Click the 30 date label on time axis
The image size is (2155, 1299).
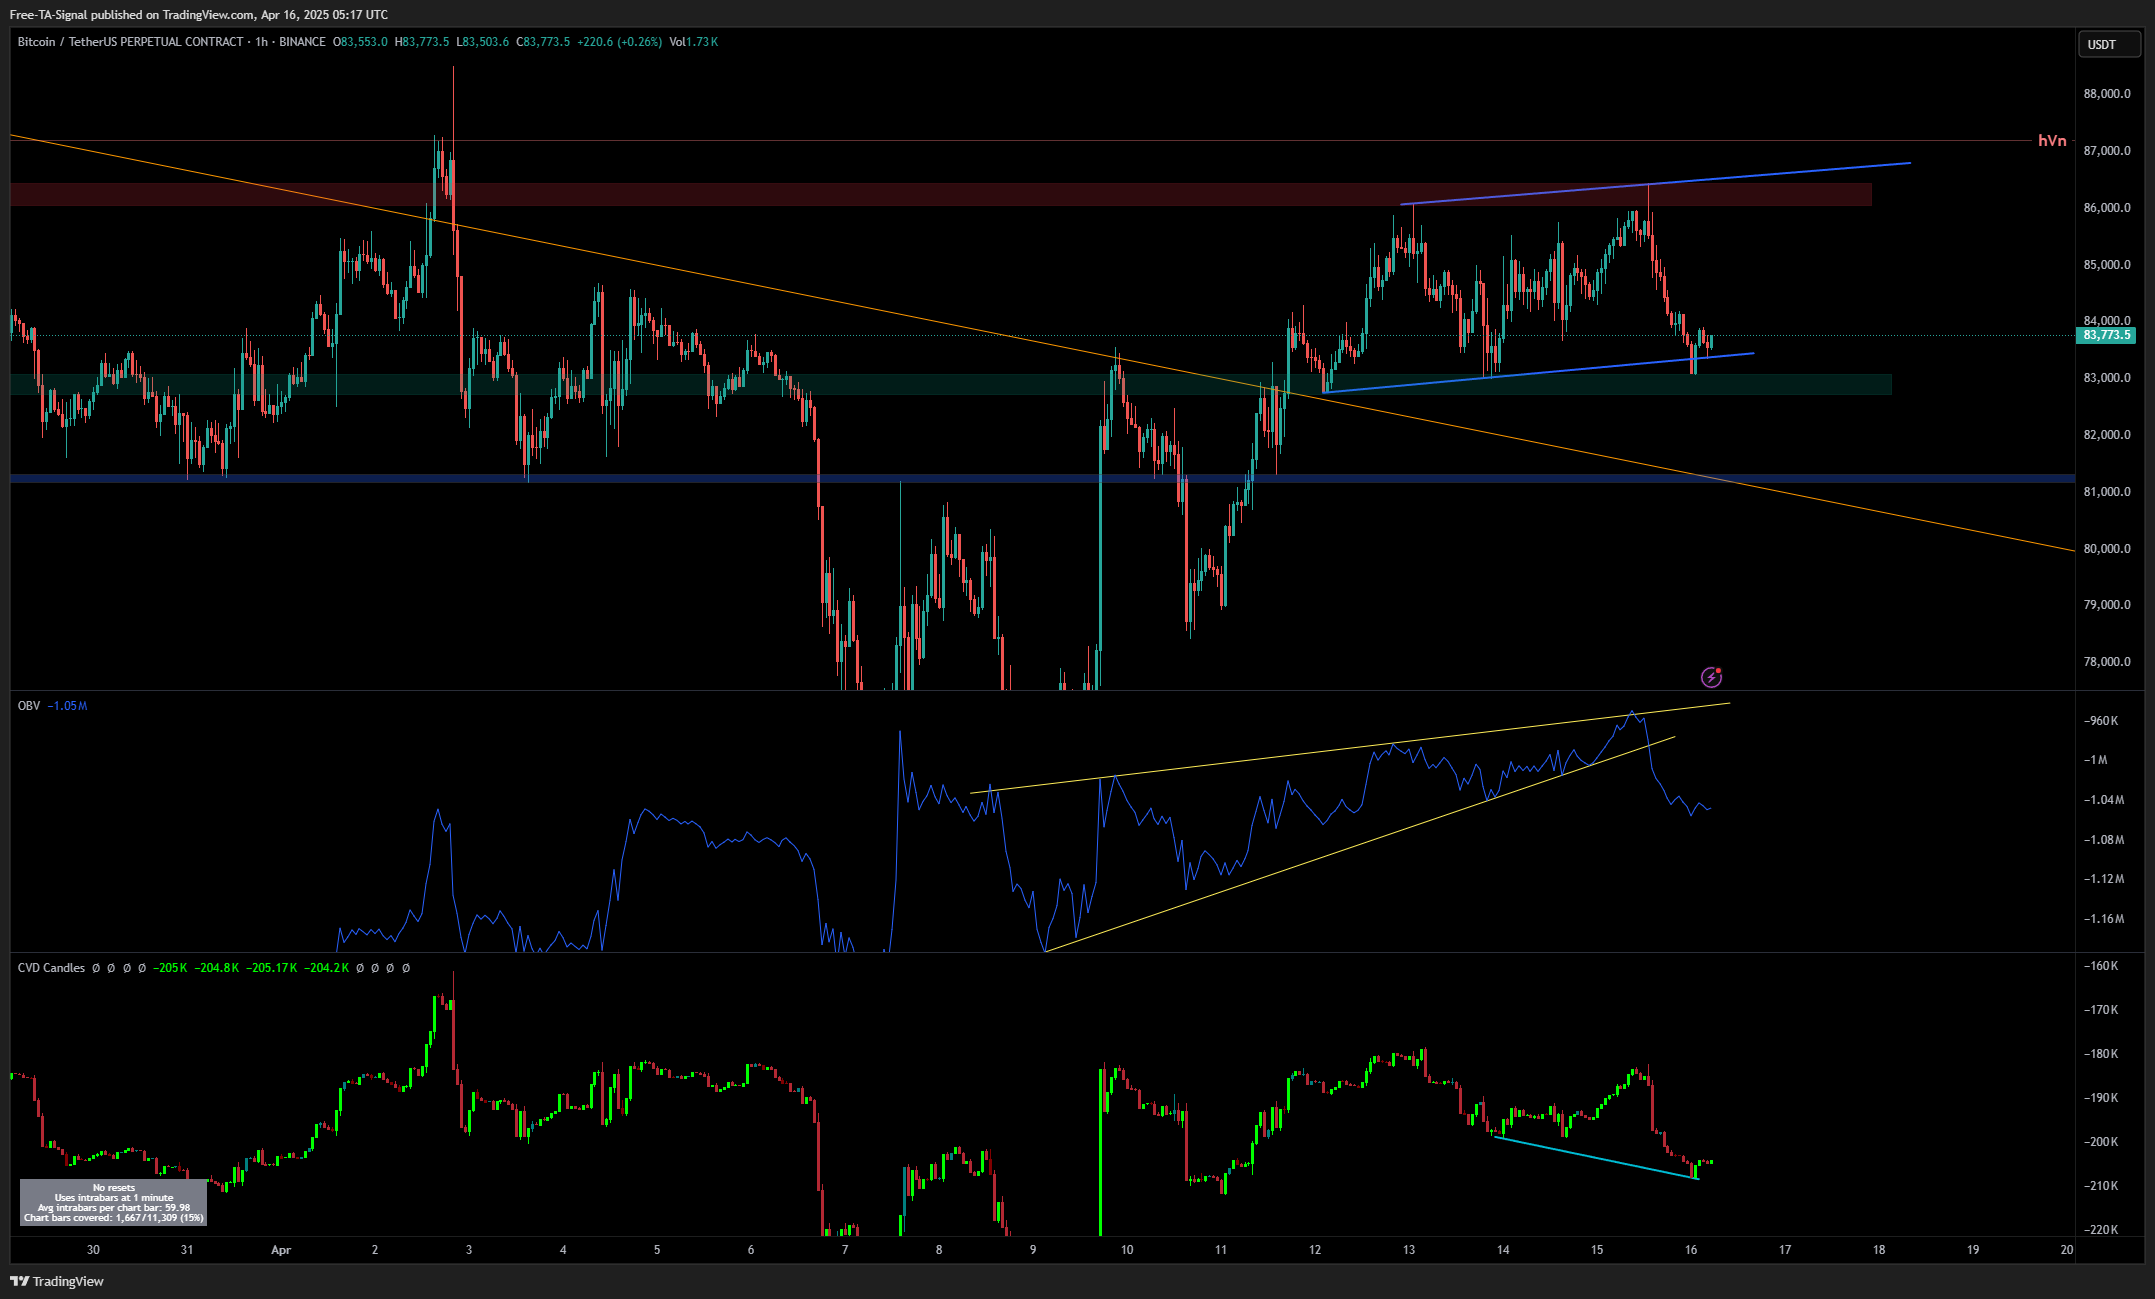pos(93,1250)
